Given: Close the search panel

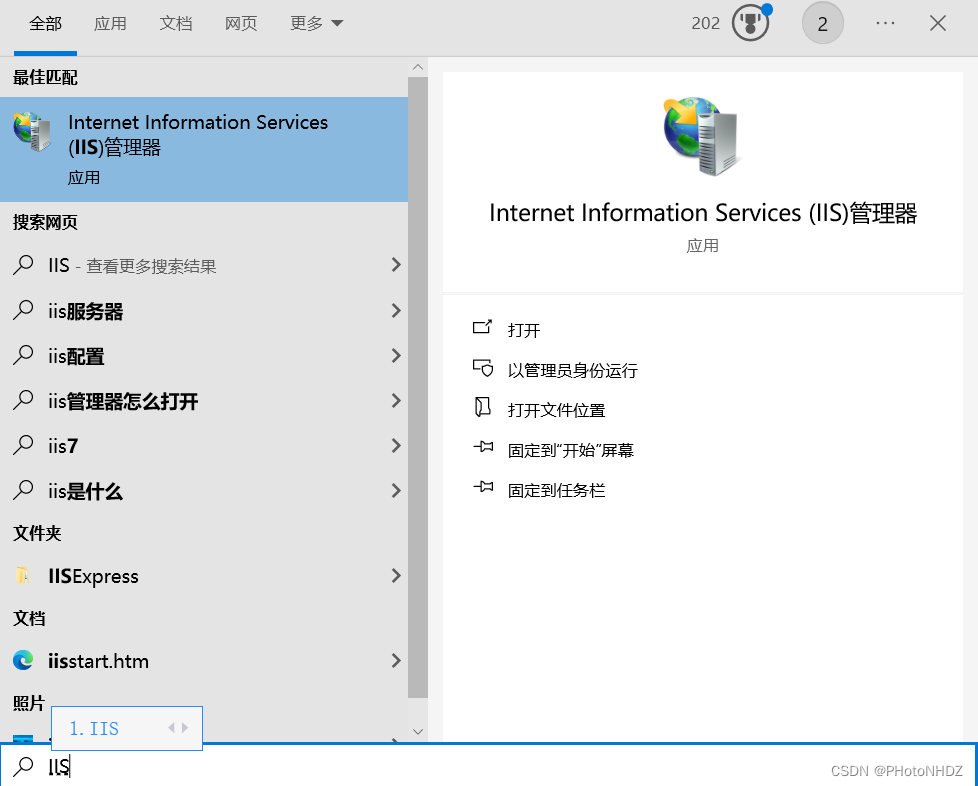Looking at the screenshot, I should [x=937, y=23].
